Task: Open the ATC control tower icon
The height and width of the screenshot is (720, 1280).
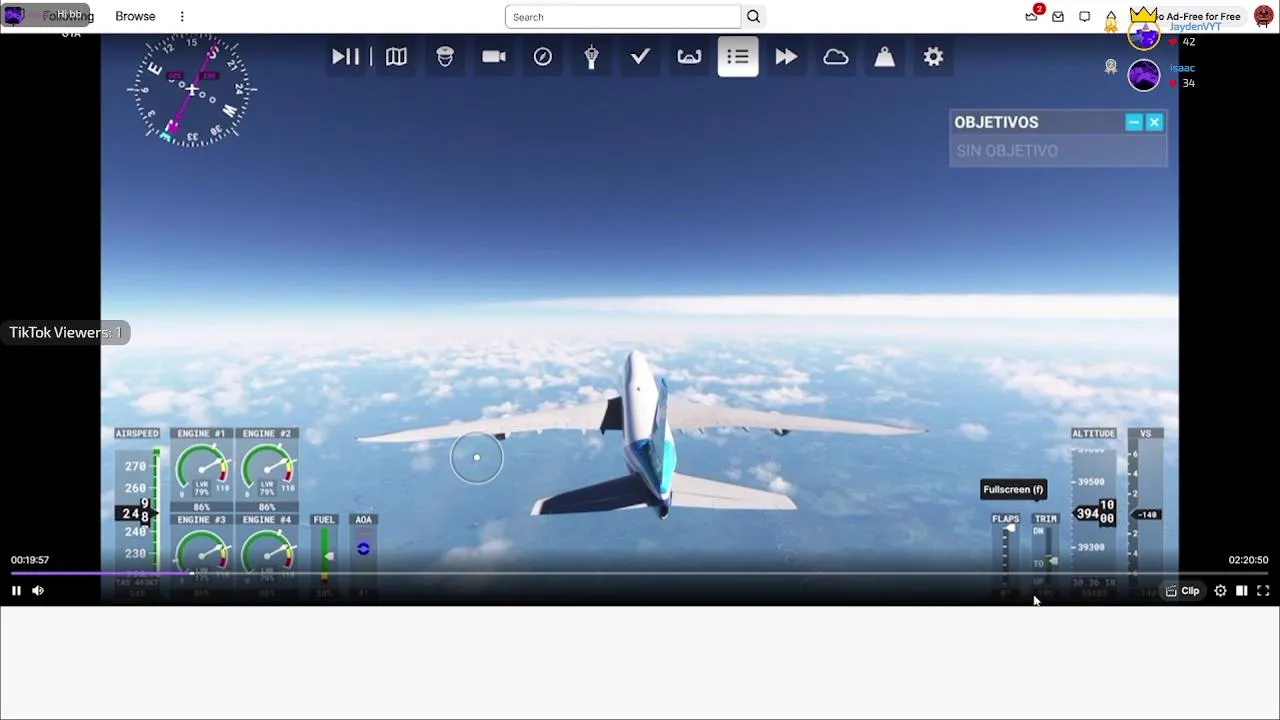Action: pos(591,57)
